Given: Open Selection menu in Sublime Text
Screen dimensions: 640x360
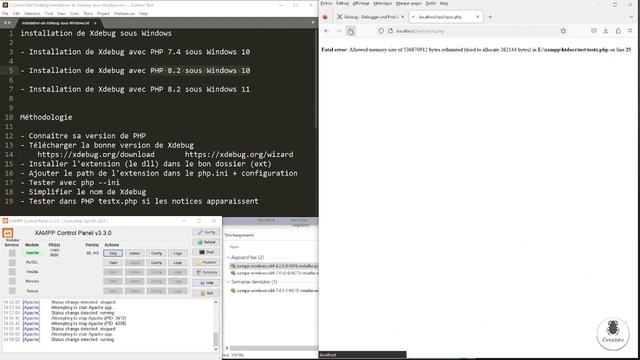Looking at the screenshot, I should click(x=32, y=13).
